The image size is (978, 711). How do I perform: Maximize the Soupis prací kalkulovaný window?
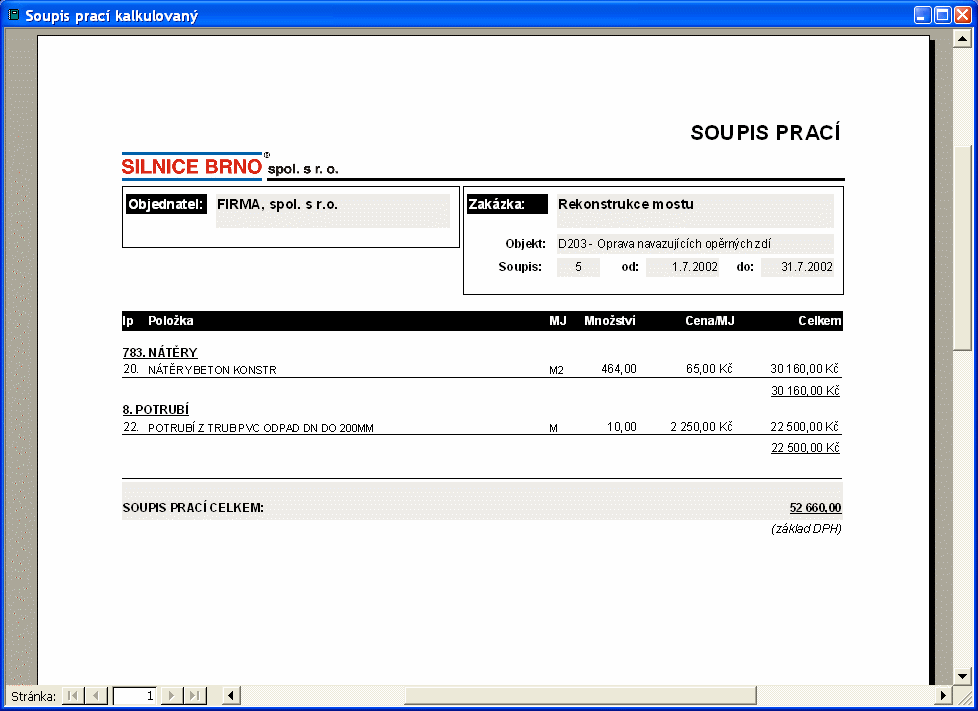[942, 15]
